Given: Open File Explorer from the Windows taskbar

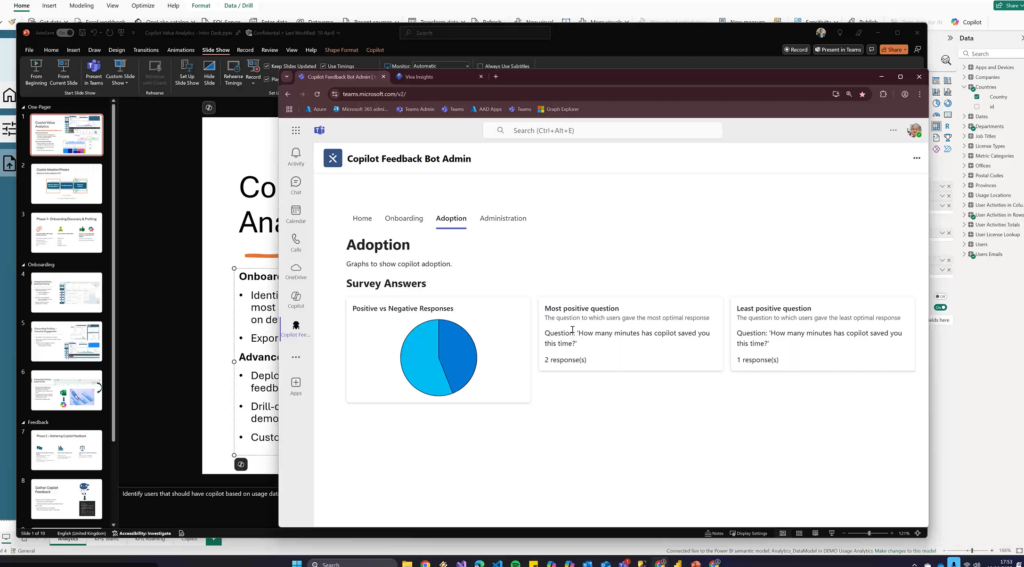Looking at the screenshot, I should pyautogui.click(x=407, y=564).
